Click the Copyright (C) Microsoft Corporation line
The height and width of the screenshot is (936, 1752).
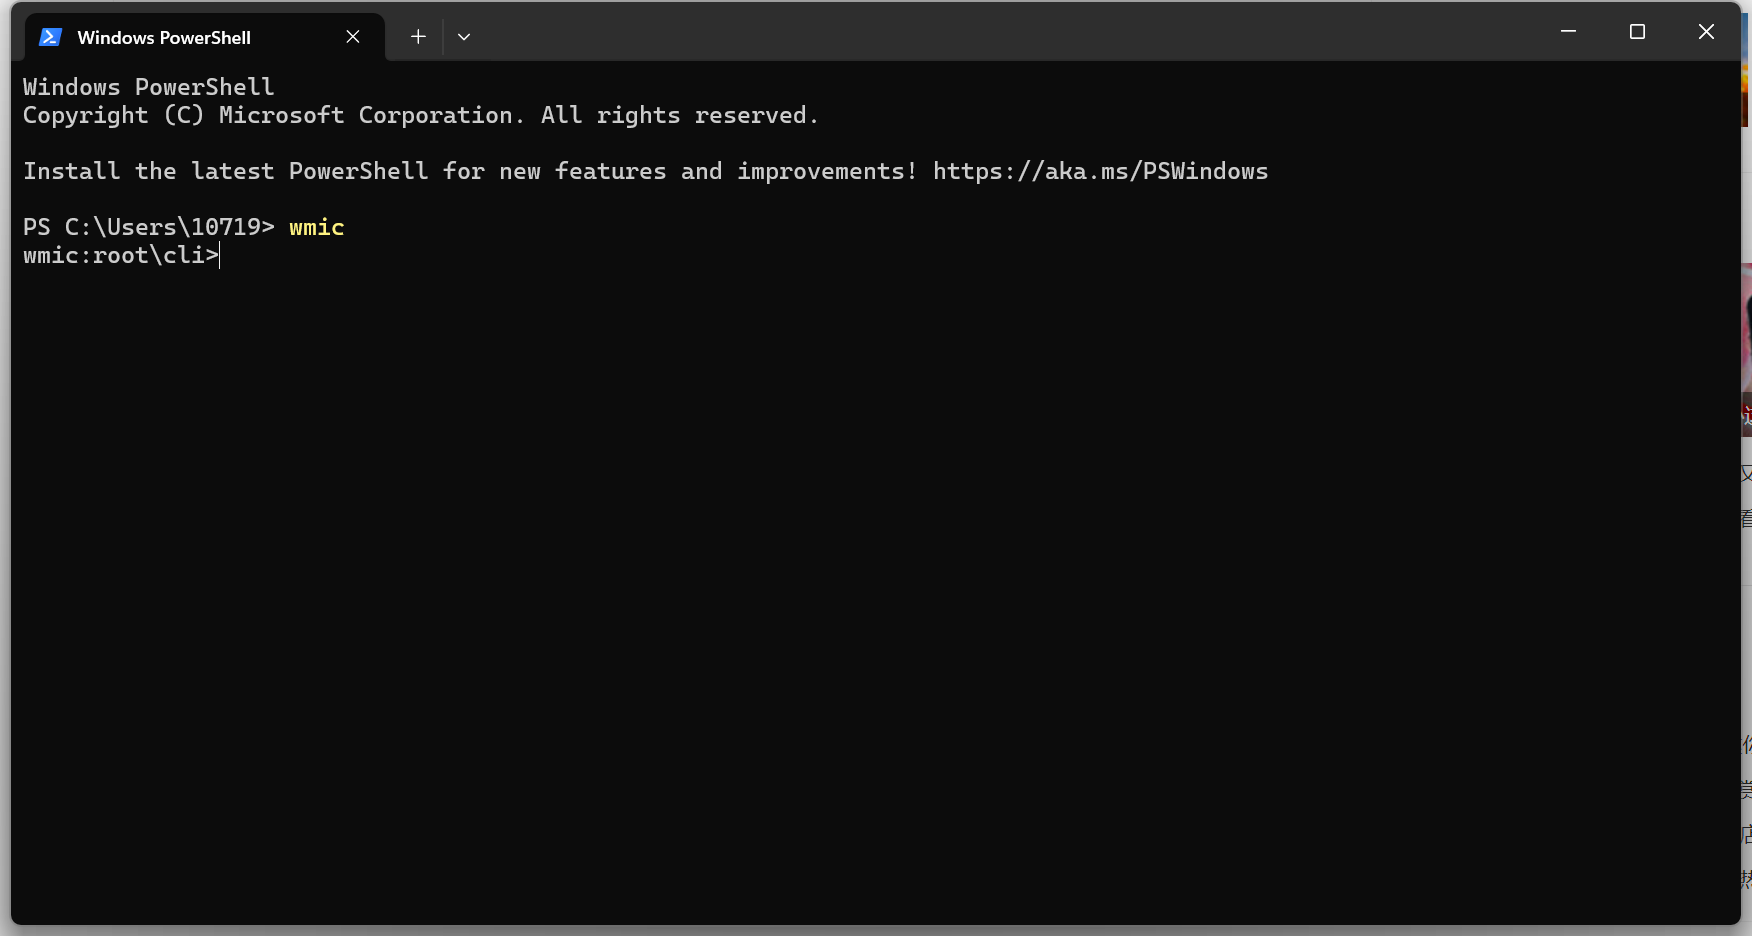point(421,116)
